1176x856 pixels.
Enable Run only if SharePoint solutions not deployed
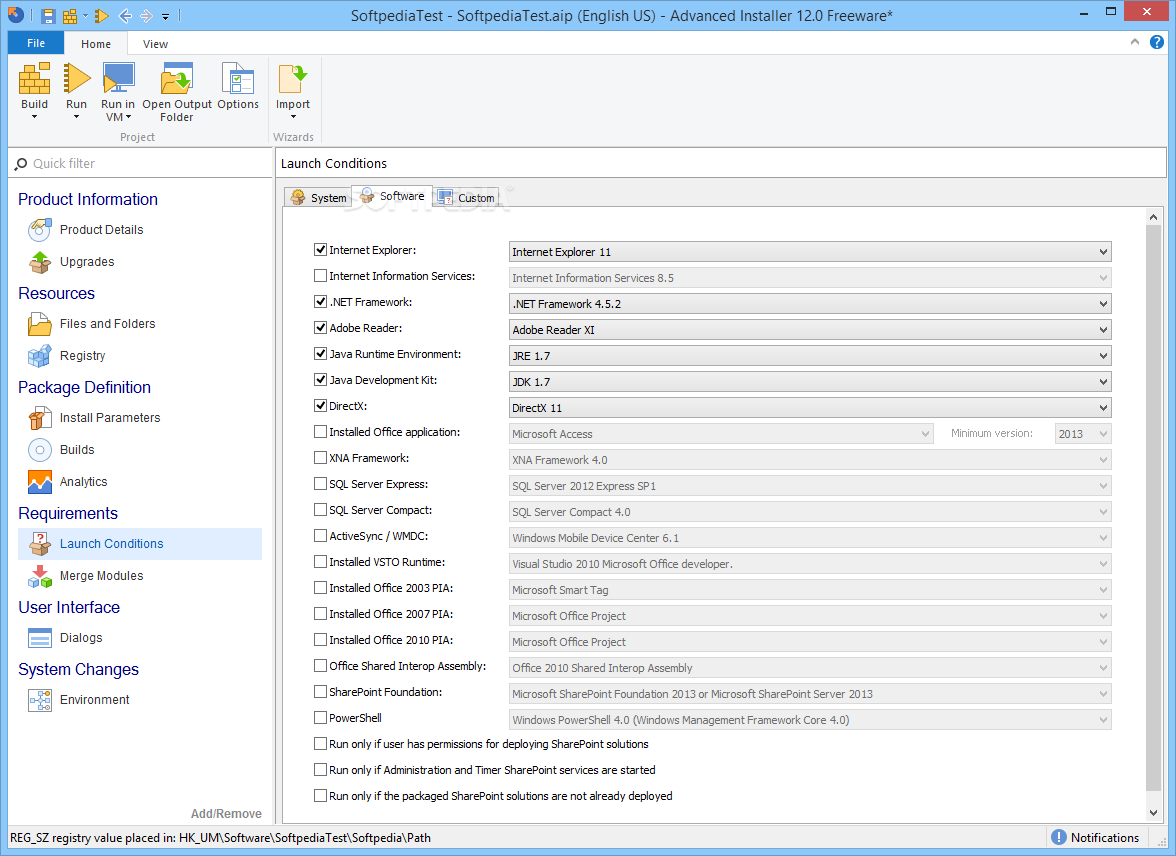(320, 796)
